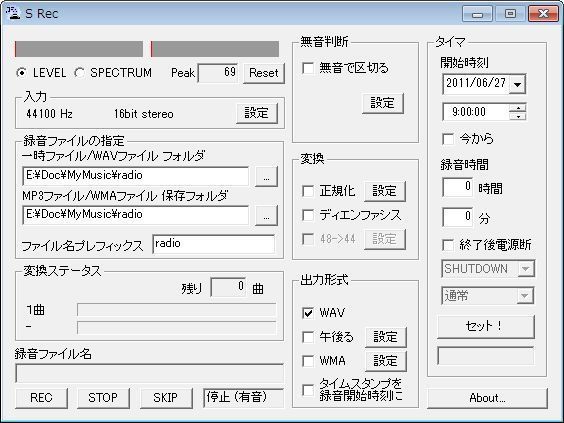The height and width of the screenshot is (423, 564).
Task: Click the Reset peak button
Action: pyautogui.click(x=264, y=73)
